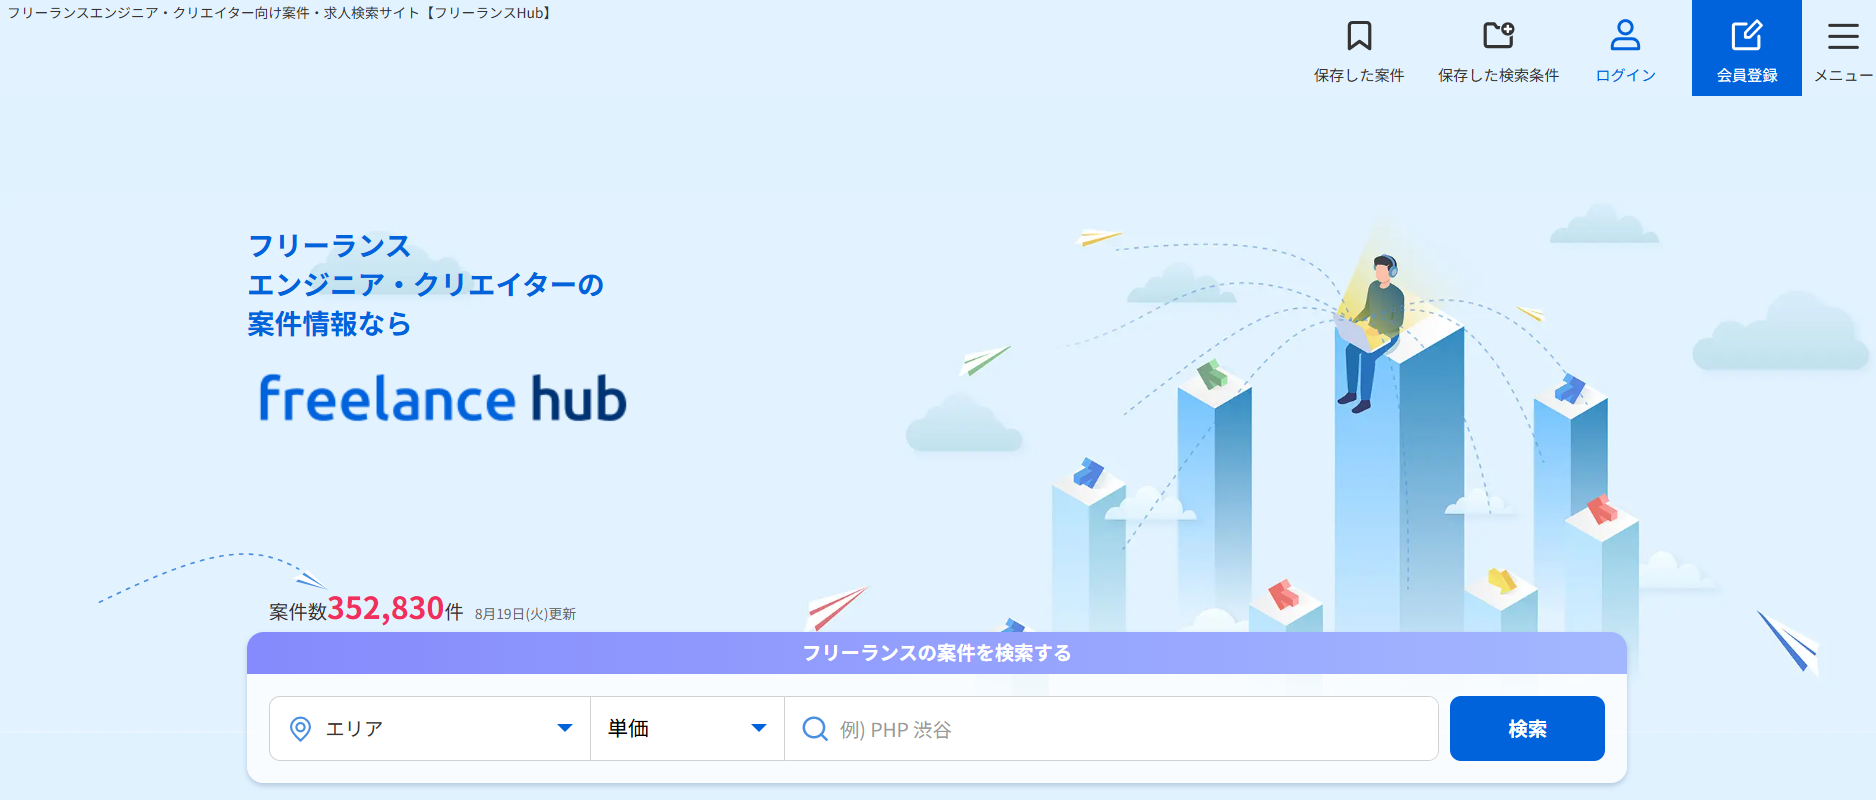Viewport: 1876px width, 800px height.
Task: Click the magnifier icon in keyword field
Action: (815, 729)
